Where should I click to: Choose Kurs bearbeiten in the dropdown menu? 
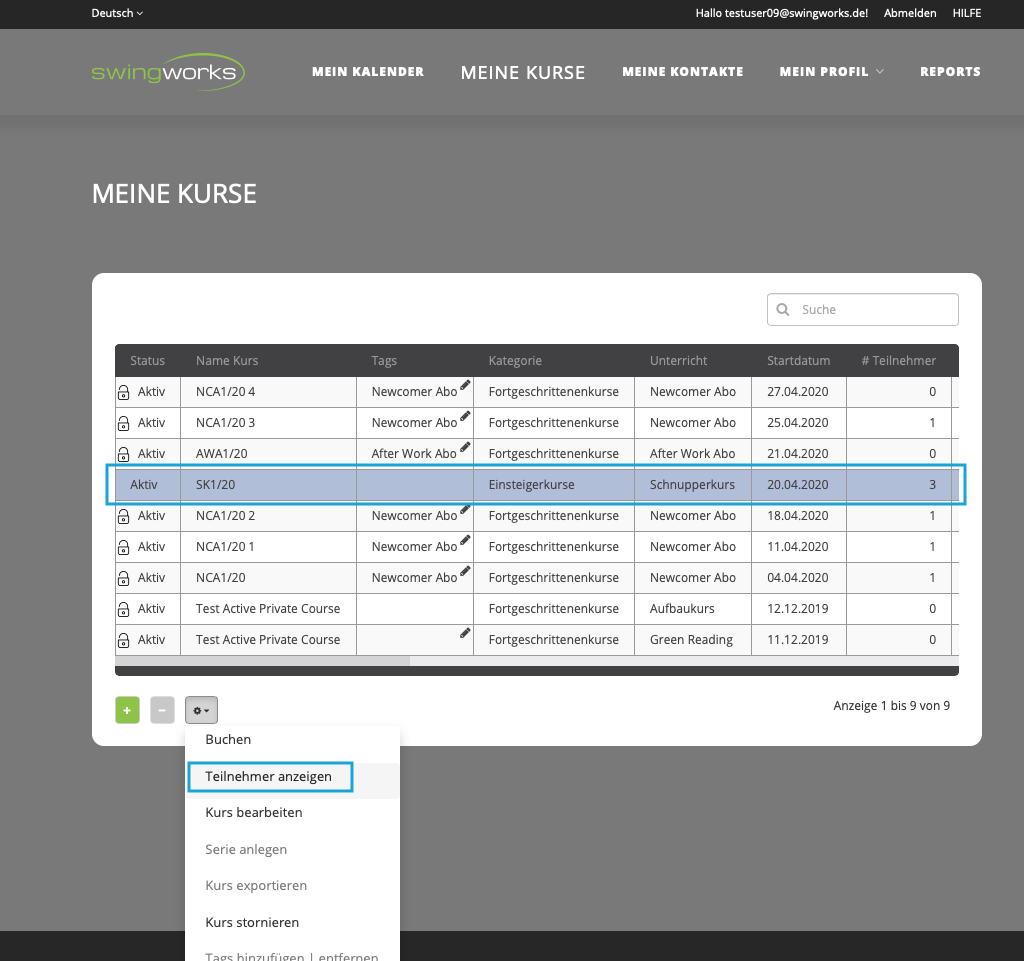254,813
